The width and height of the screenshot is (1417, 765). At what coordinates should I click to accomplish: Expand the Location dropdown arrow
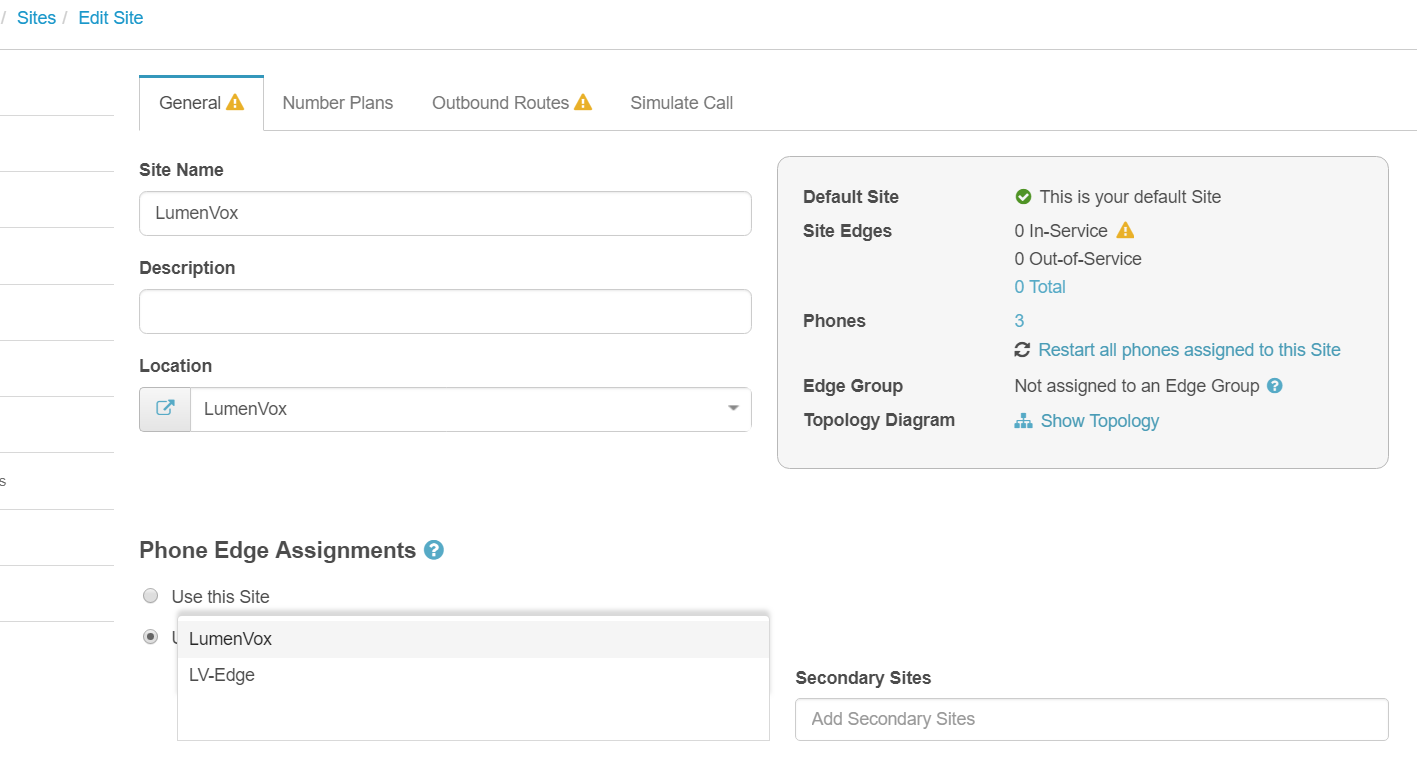[x=733, y=409]
